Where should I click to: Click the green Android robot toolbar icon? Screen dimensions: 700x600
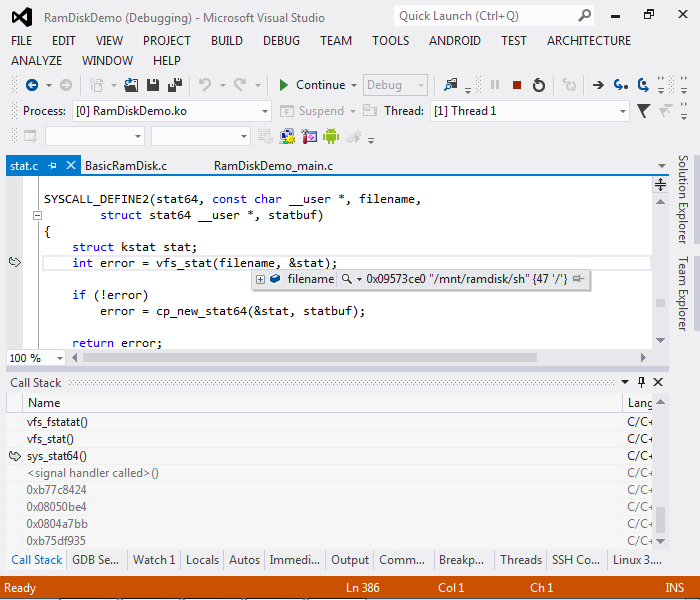coord(331,136)
